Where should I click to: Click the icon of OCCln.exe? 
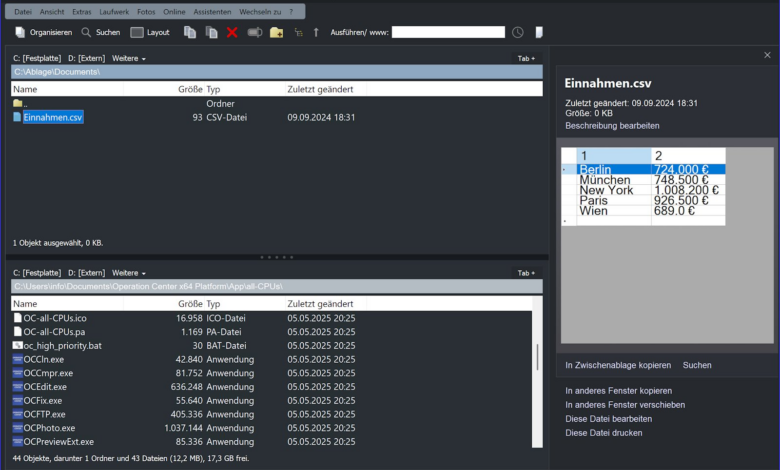pyautogui.click(x=17, y=359)
